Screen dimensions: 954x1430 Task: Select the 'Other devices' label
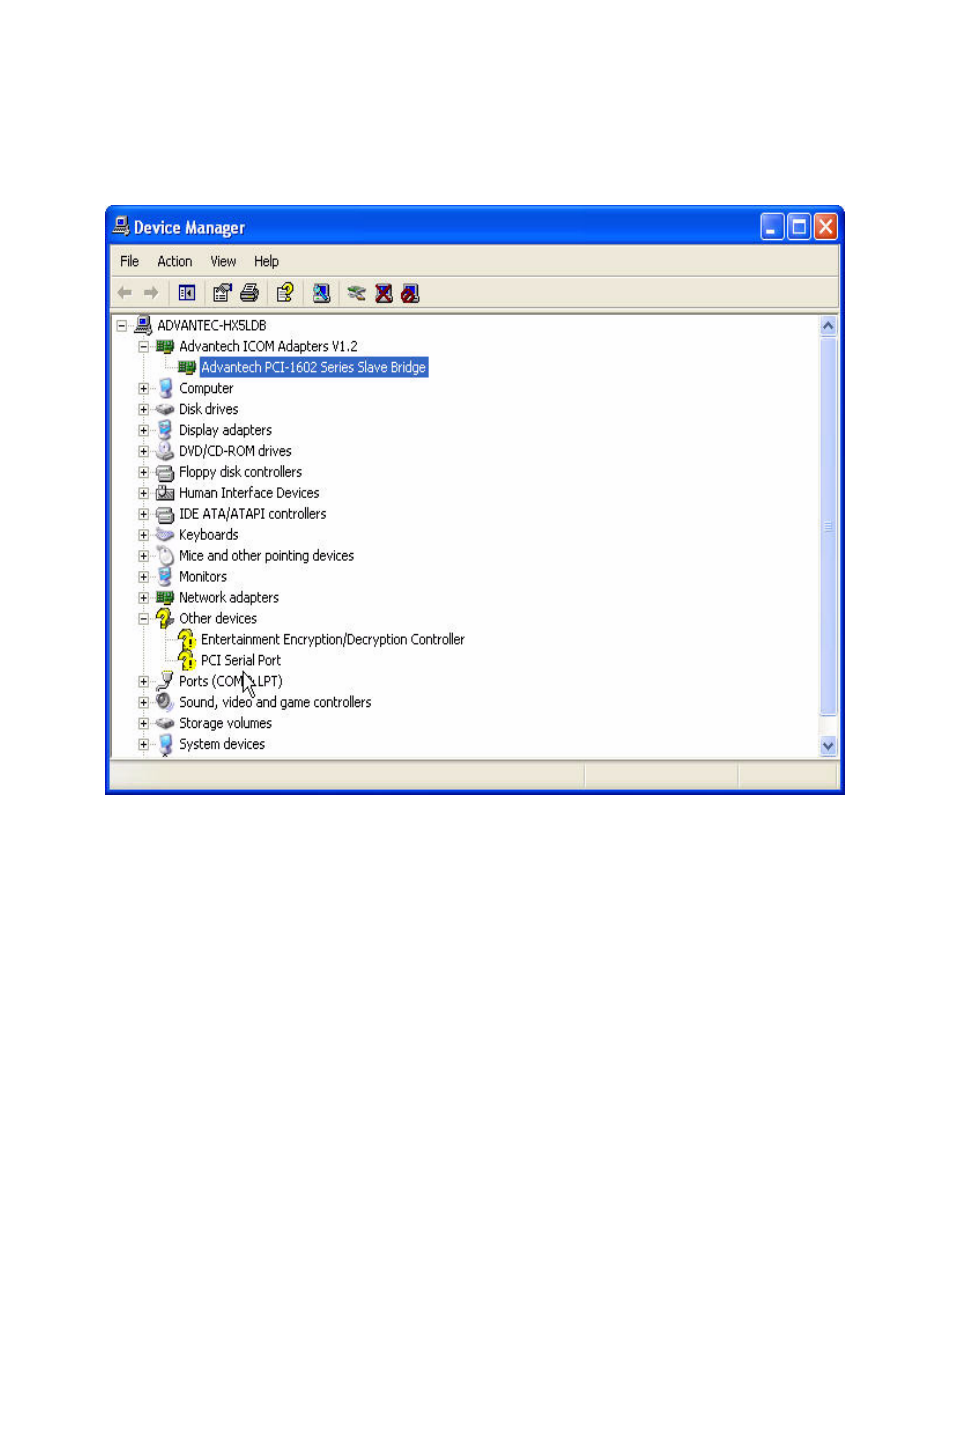218,619
